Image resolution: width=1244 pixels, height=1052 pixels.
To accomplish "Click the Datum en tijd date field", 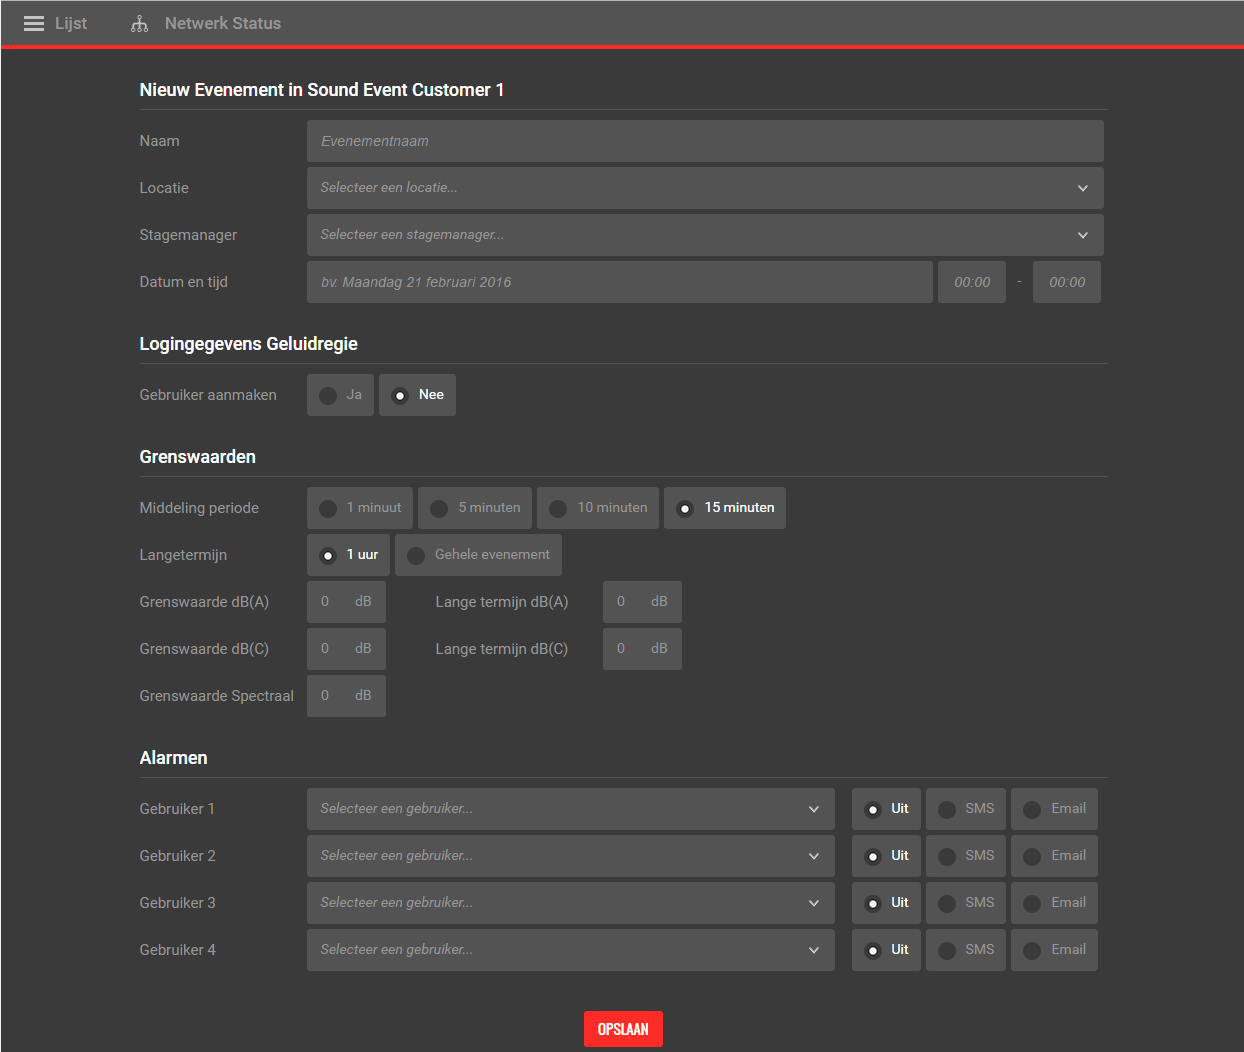I will [x=619, y=282].
